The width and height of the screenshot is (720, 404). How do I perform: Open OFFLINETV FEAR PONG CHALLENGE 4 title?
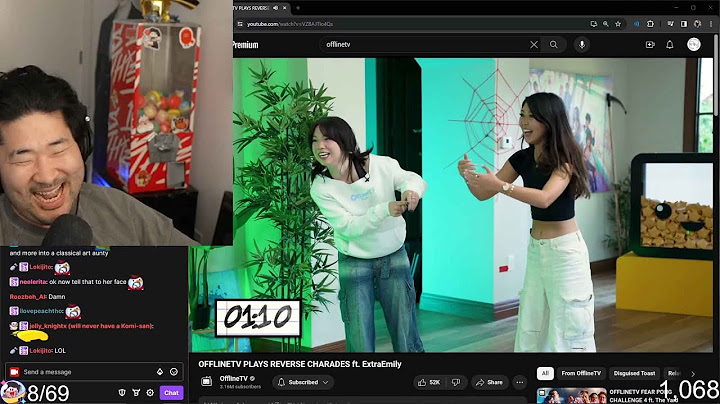(x=643, y=396)
